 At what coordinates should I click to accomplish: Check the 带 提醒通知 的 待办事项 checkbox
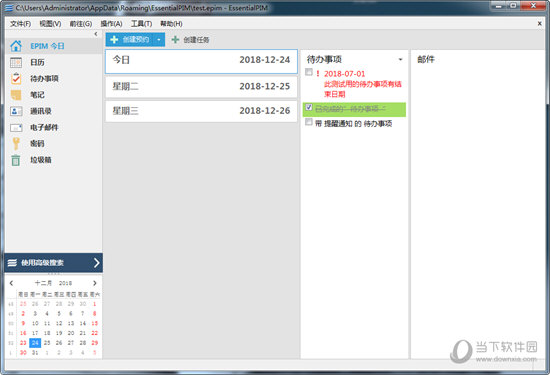click(309, 122)
